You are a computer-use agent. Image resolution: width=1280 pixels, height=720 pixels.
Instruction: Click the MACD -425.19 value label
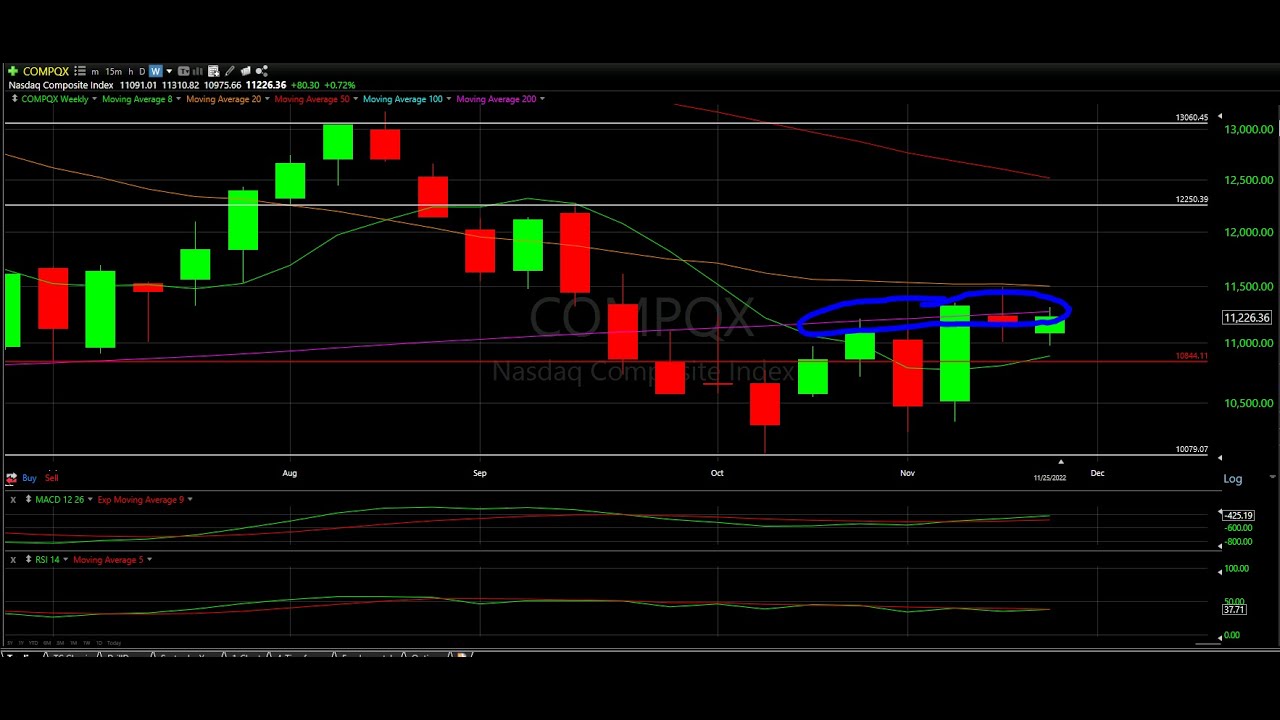[x=1238, y=515]
